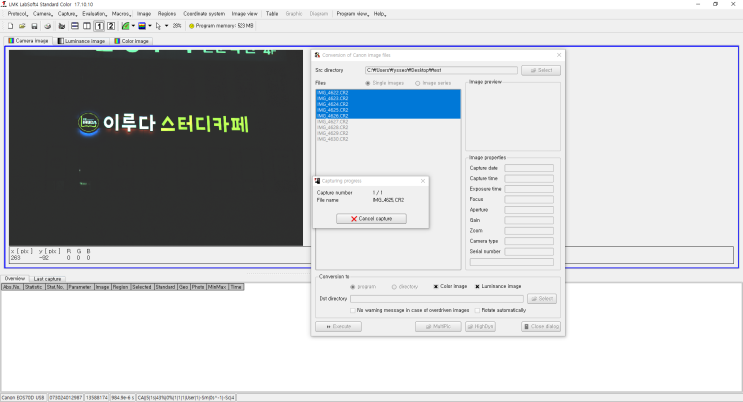
Task: Click the Capture date field
Action: click(x=529, y=168)
